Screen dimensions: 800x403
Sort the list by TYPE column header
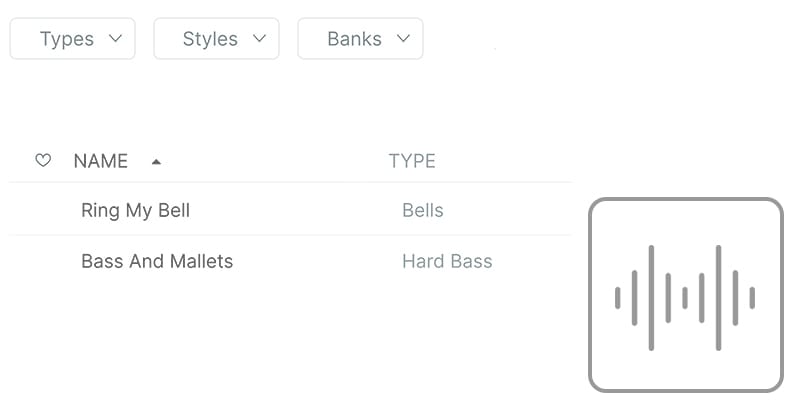pos(412,161)
